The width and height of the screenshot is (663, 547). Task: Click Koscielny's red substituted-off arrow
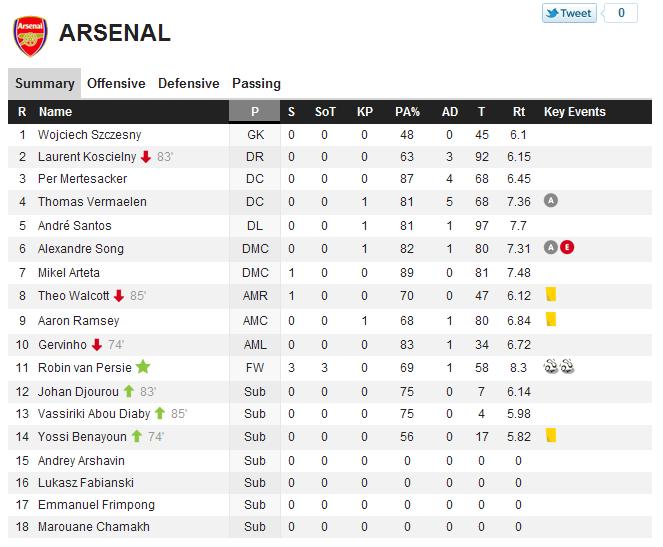[x=145, y=156]
